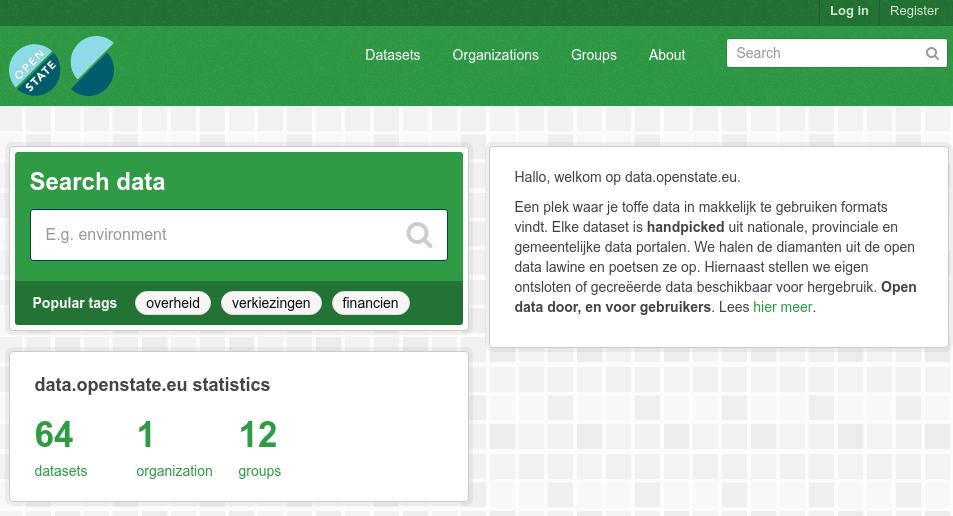
Task: Click the magnifier icon in header search
Action: click(x=932, y=54)
